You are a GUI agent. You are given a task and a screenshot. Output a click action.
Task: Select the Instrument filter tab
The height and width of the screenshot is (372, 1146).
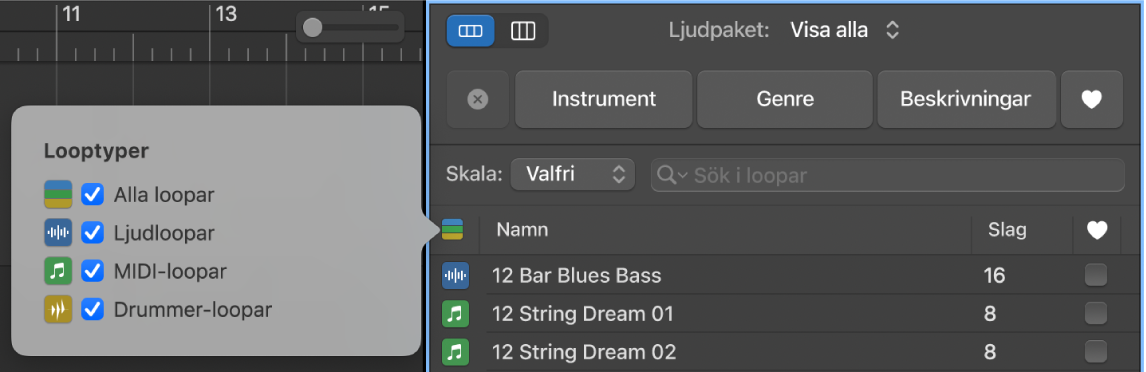click(604, 99)
